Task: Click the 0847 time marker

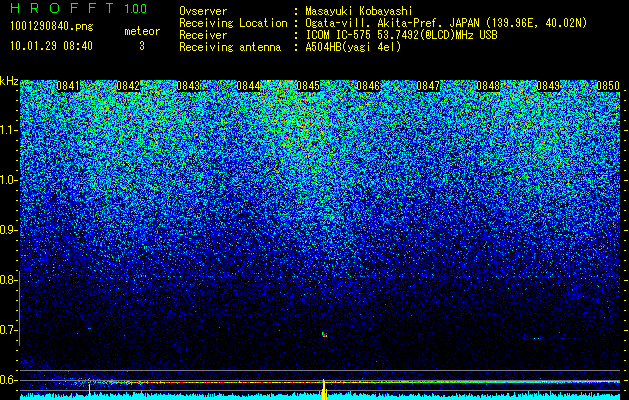Action: point(428,86)
